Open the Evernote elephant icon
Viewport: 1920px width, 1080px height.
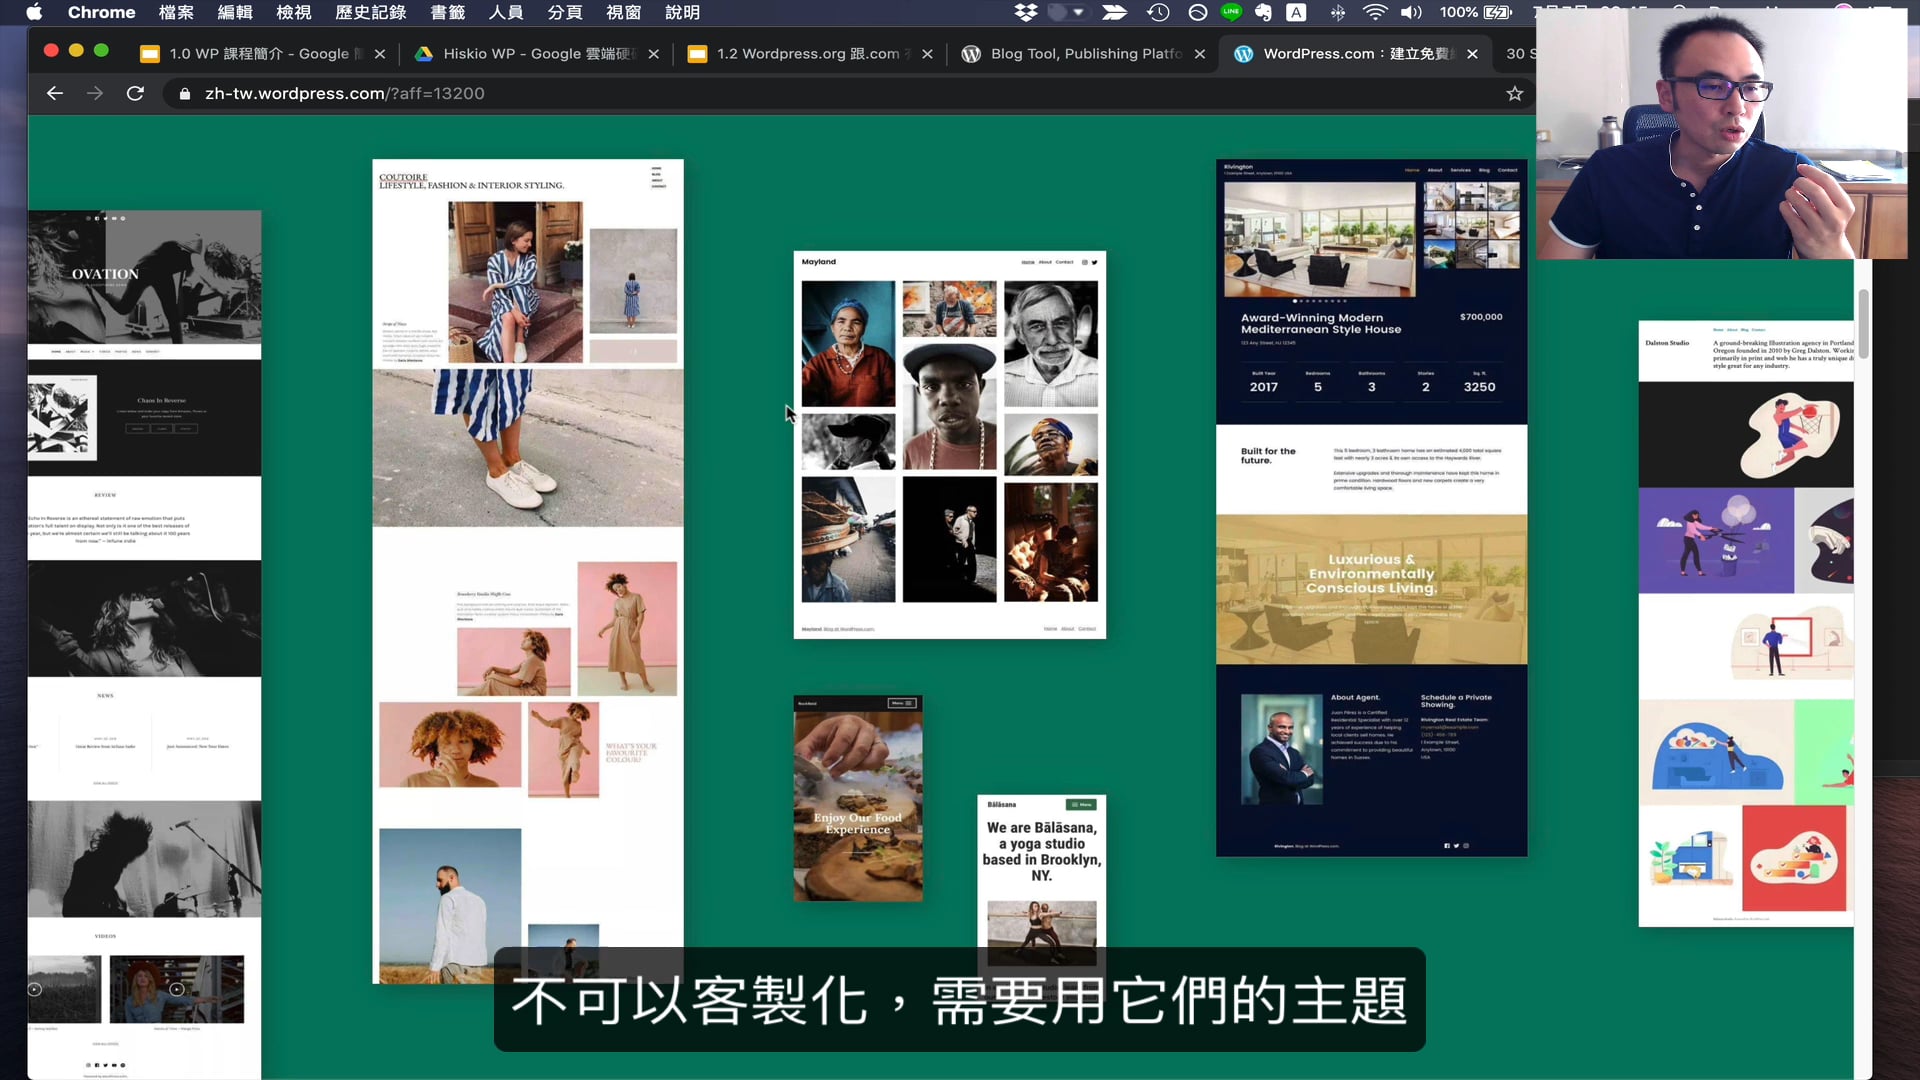coord(1264,12)
